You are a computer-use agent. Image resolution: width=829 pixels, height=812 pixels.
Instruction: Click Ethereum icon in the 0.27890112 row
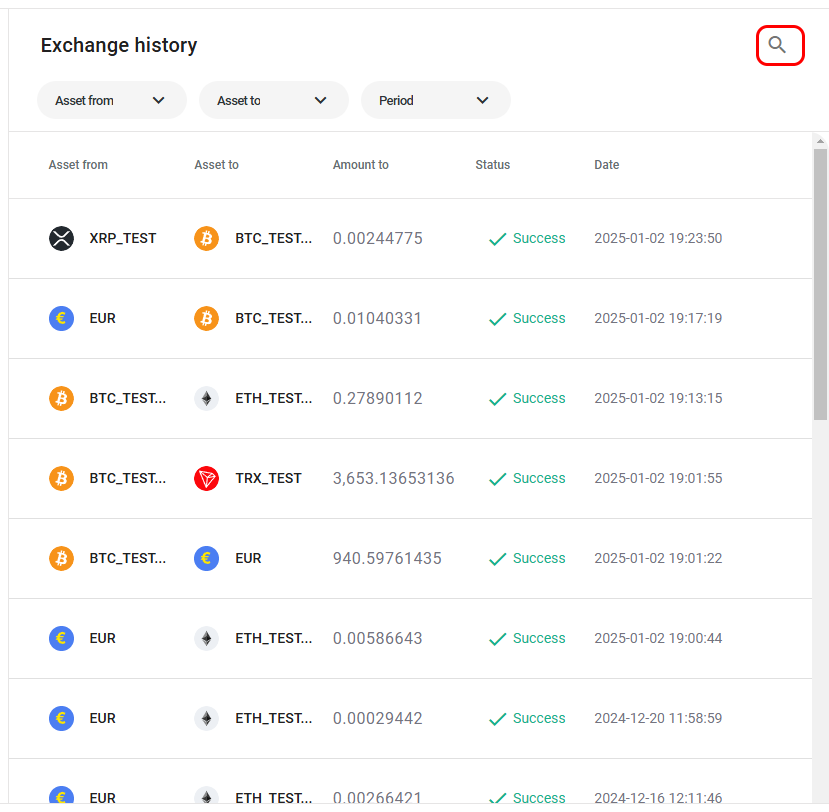click(x=206, y=399)
